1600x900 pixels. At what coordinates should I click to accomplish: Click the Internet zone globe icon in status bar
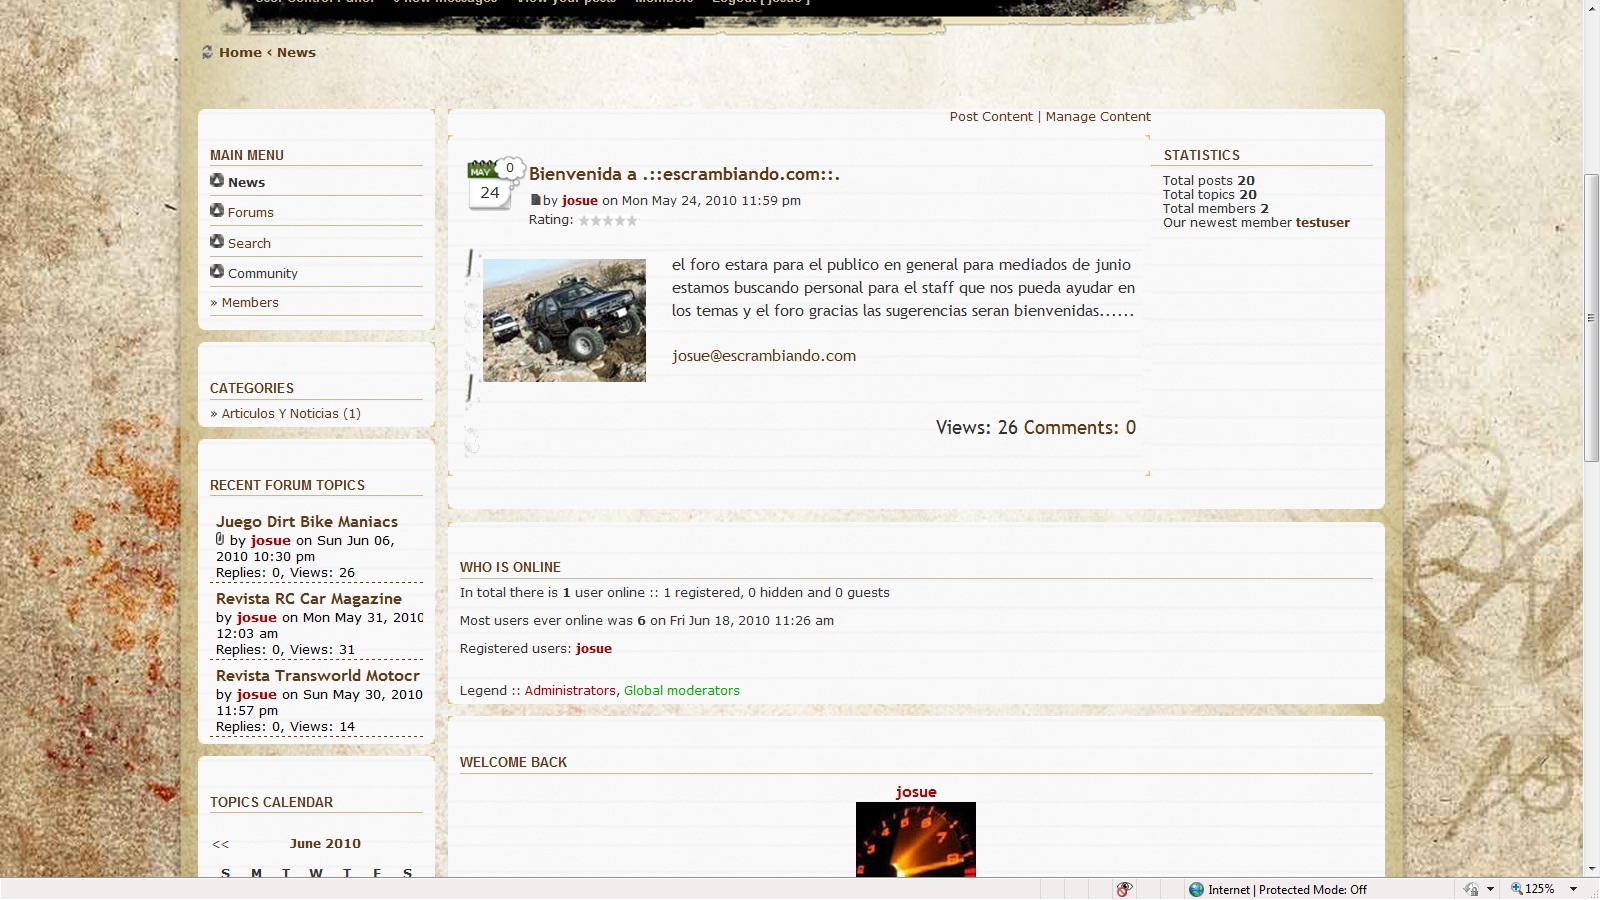point(1196,889)
